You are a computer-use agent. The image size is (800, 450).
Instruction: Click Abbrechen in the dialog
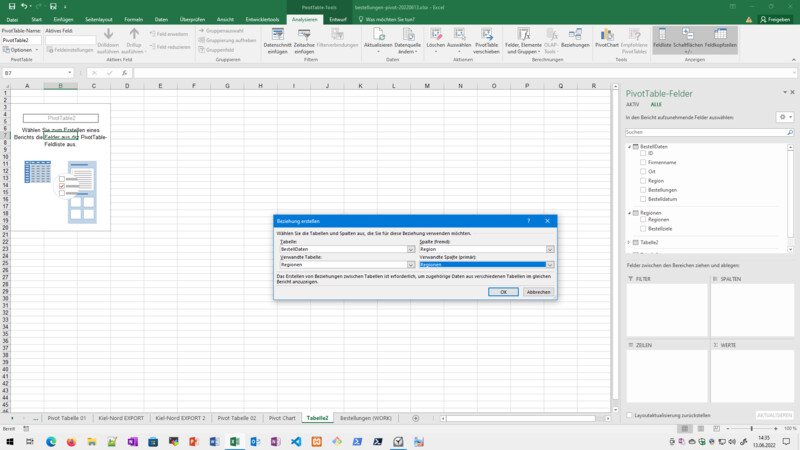pyautogui.click(x=538, y=292)
